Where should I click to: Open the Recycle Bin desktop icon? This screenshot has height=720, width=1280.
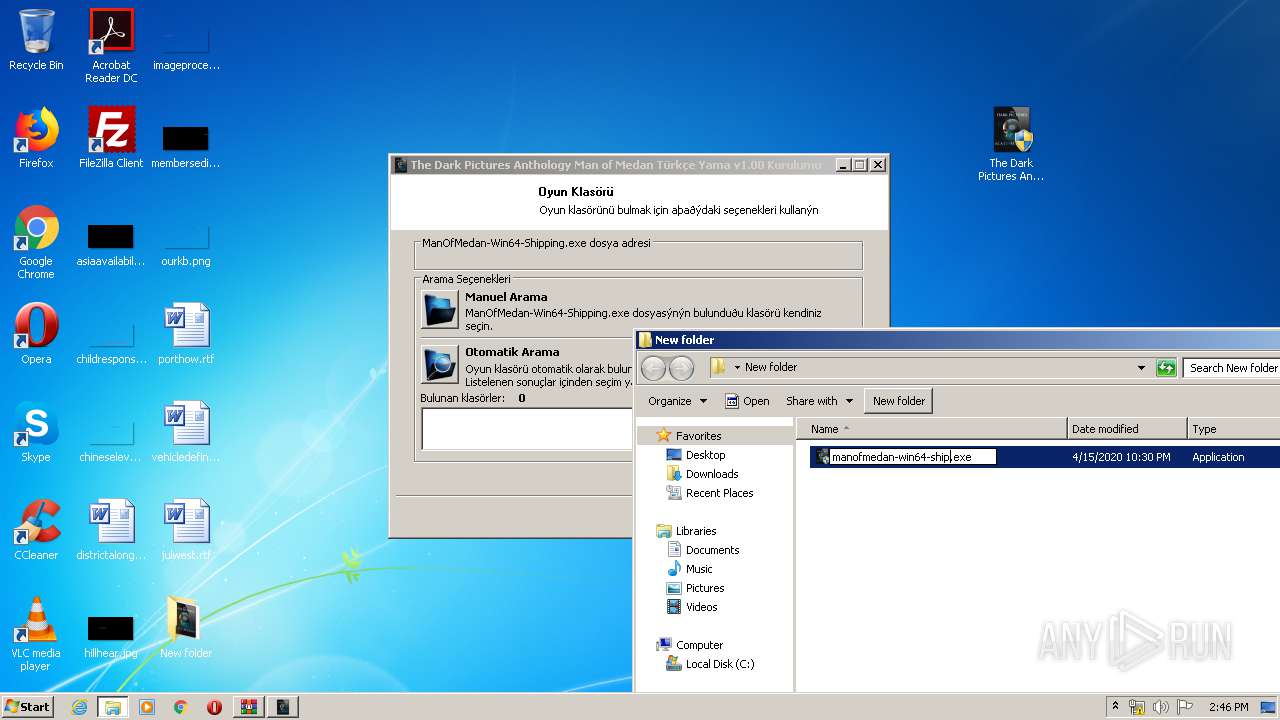(x=36, y=41)
